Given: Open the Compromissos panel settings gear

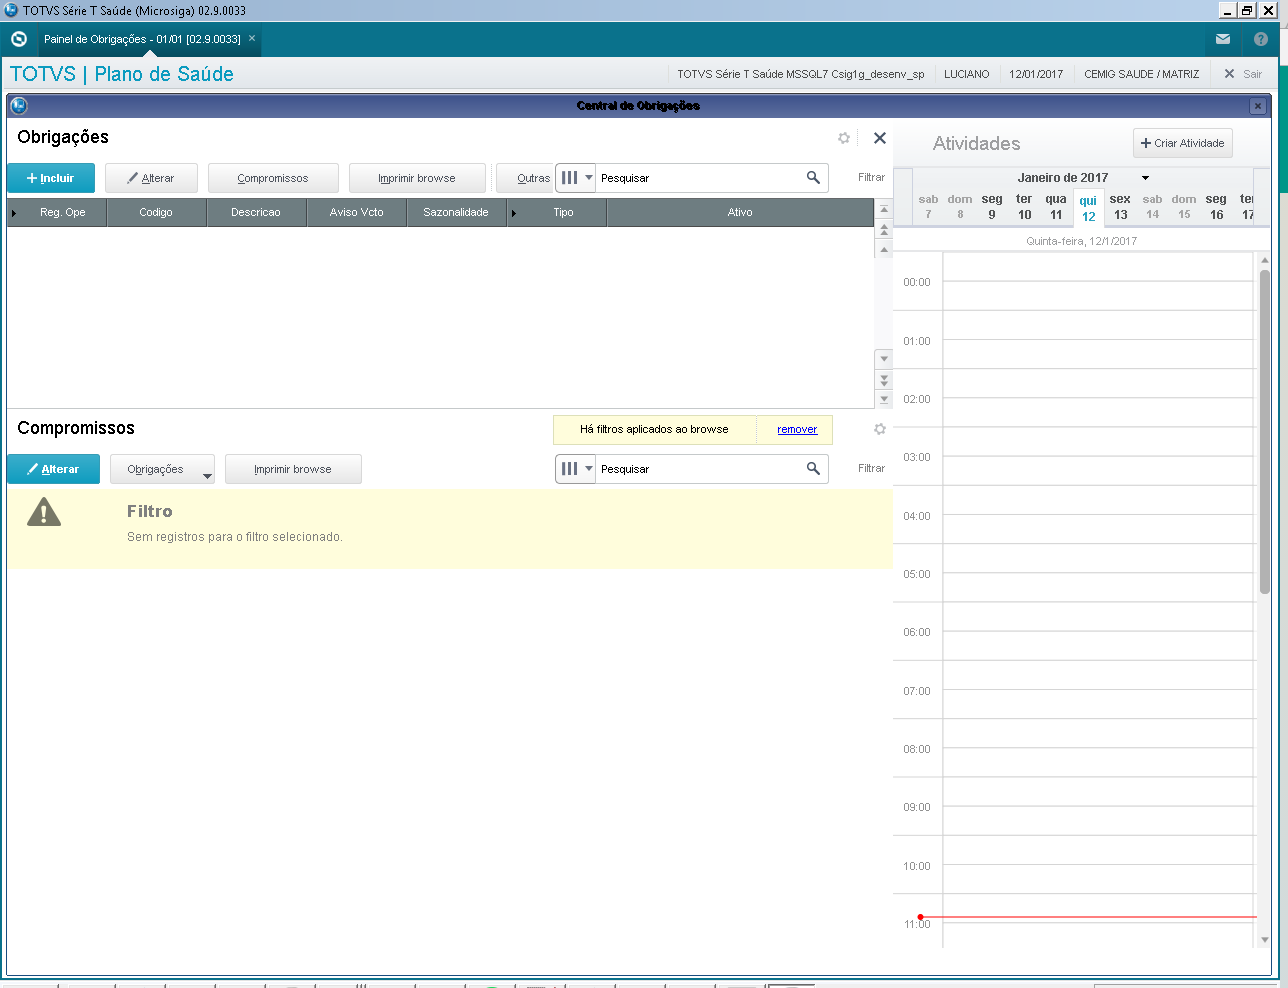Looking at the screenshot, I should point(880,429).
